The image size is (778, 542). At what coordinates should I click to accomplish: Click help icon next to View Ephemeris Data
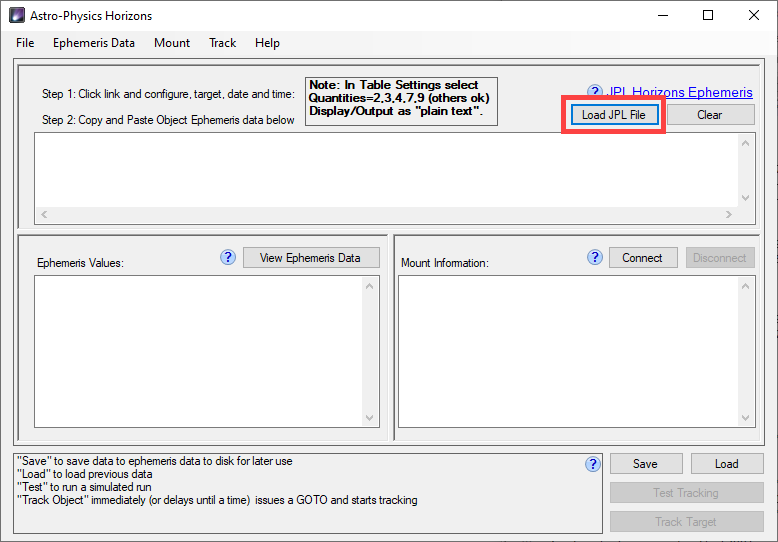tap(228, 257)
